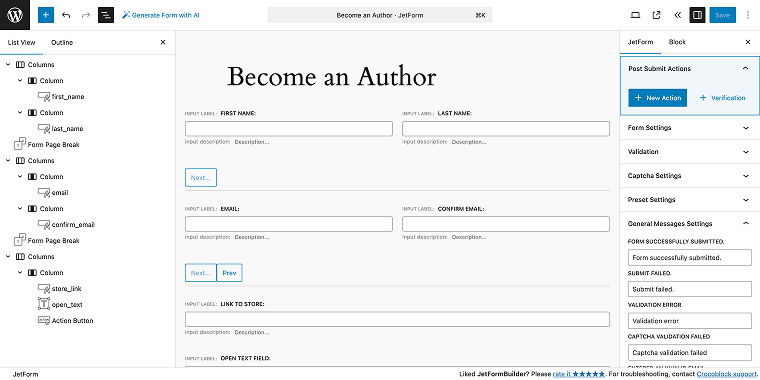This screenshot has width=760, height=380.
Task: Select first_name field icon in list
Action: point(44,96)
